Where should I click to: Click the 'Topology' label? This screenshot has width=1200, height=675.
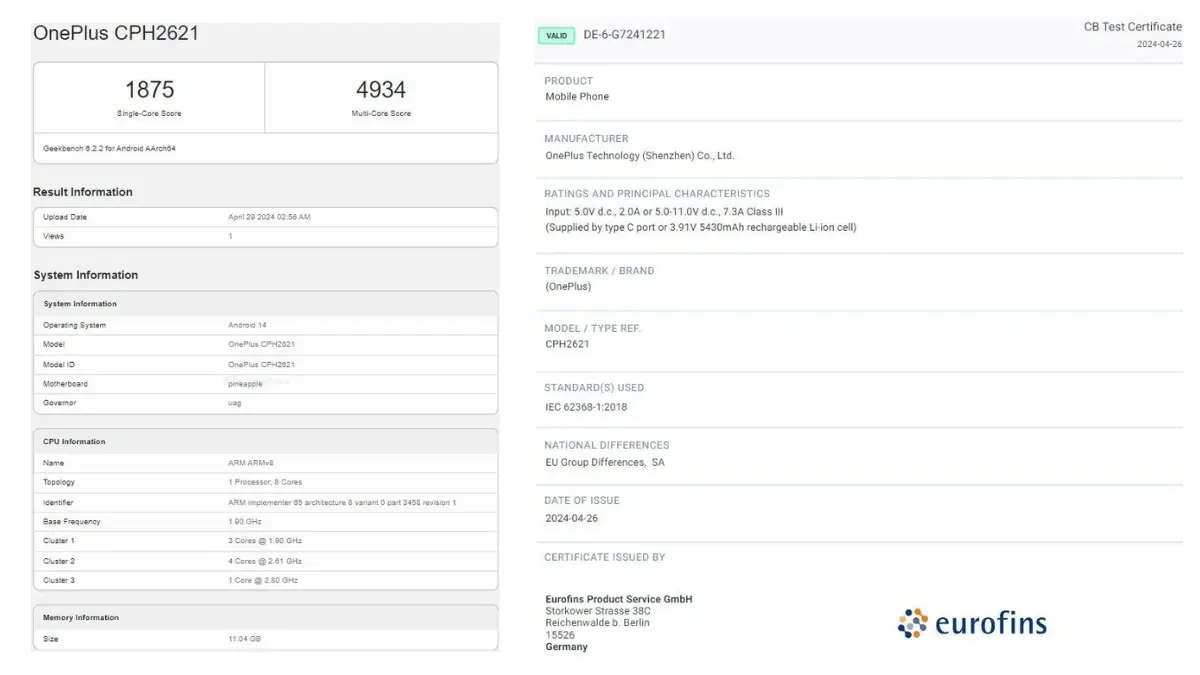[x=59, y=482]
